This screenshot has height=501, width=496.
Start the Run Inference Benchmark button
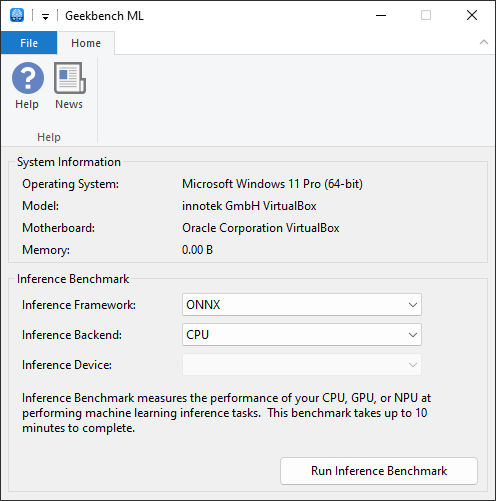coord(379,471)
